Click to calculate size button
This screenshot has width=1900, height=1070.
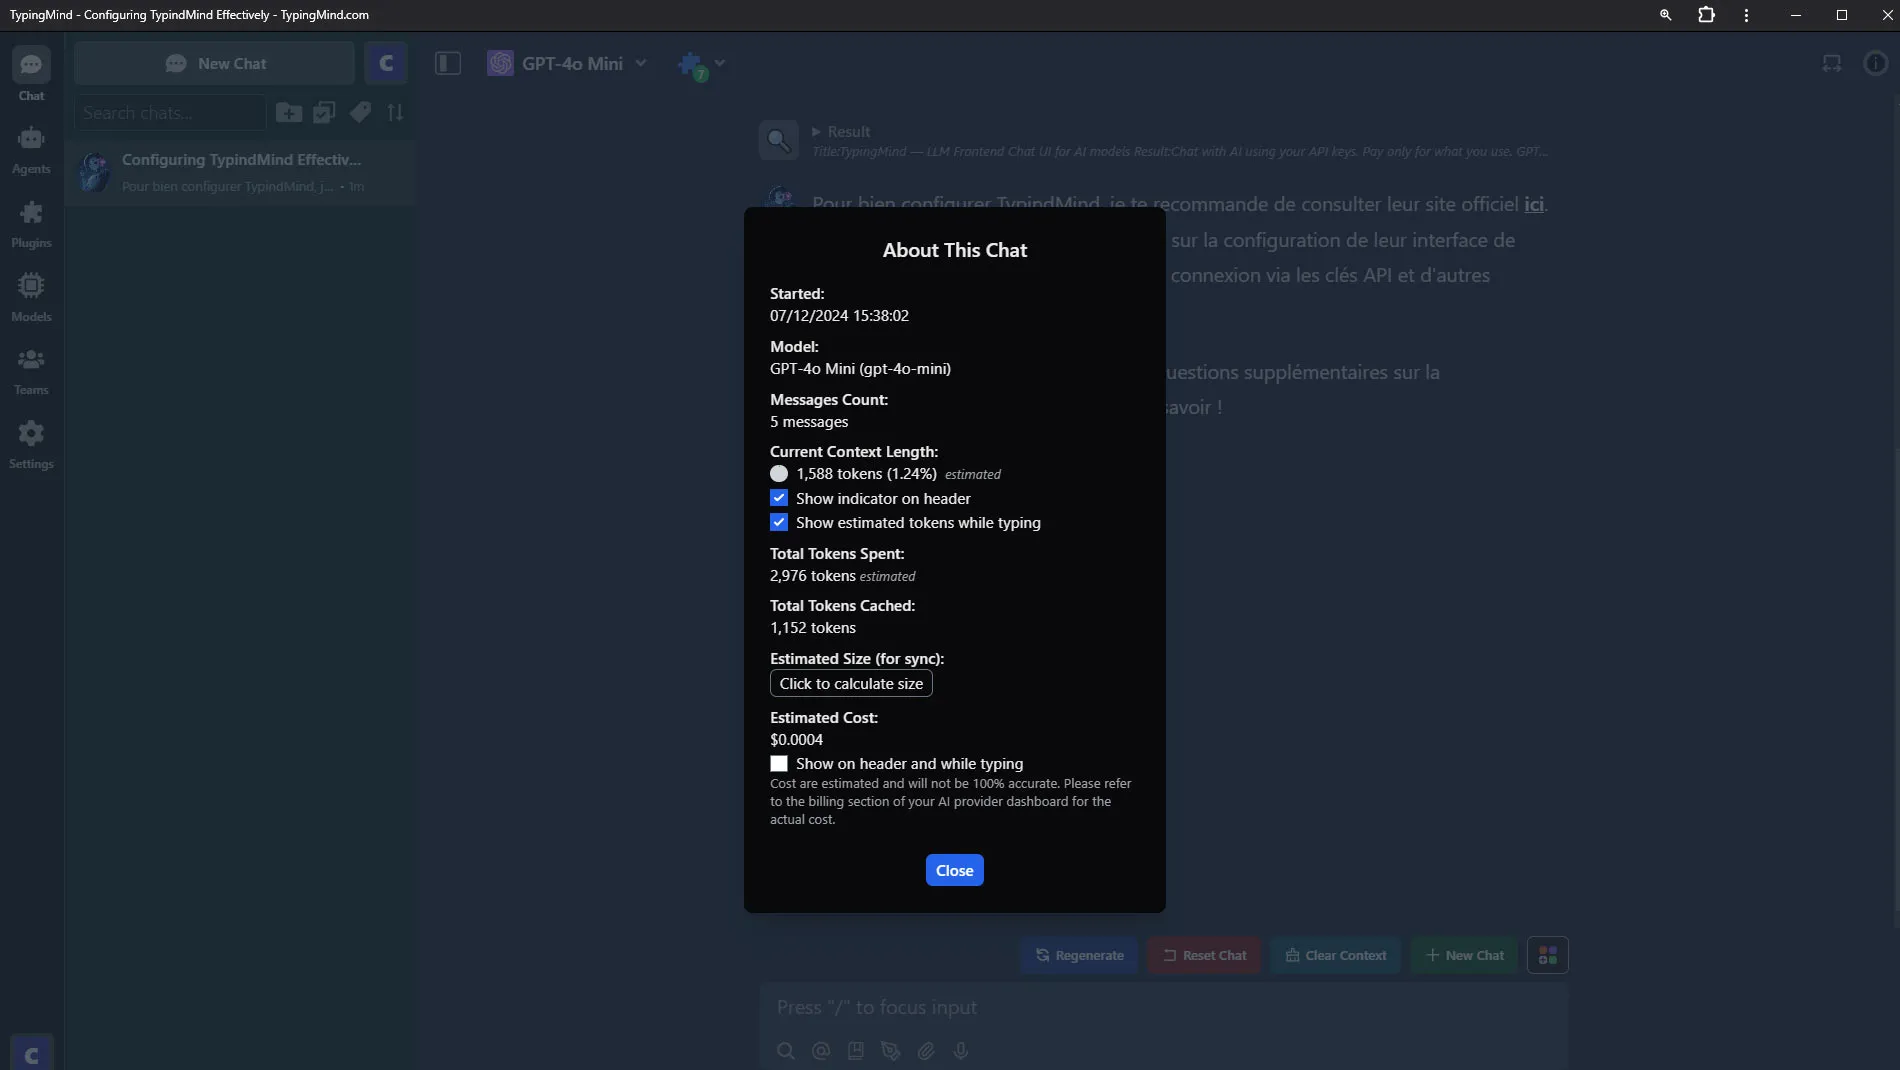(851, 683)
